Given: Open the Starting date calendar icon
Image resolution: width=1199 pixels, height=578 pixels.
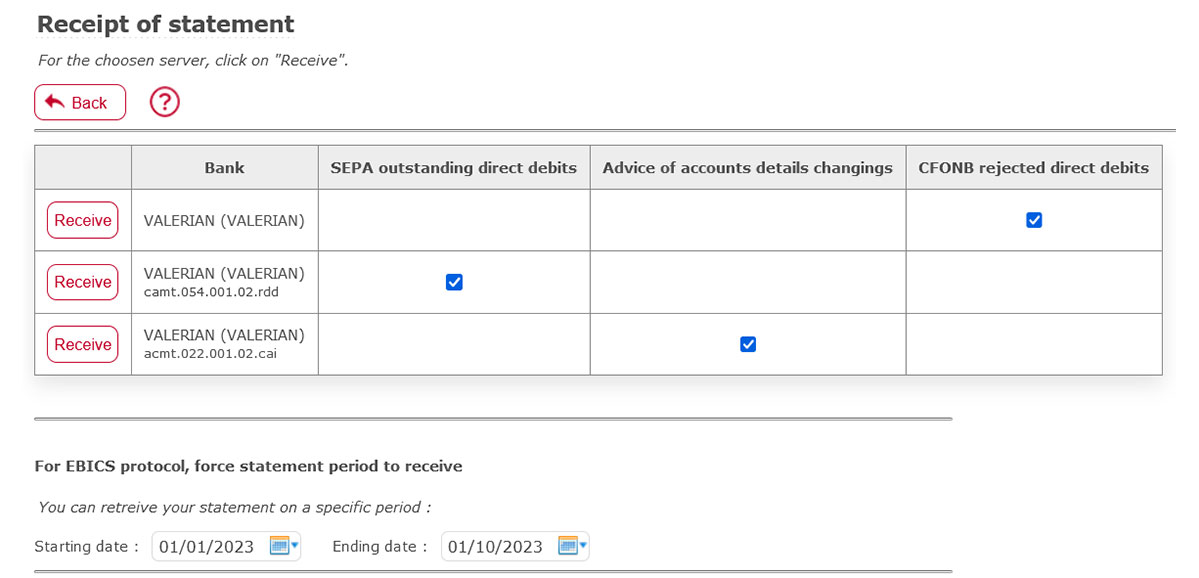Looking at the screenshot, I should 279,546.
